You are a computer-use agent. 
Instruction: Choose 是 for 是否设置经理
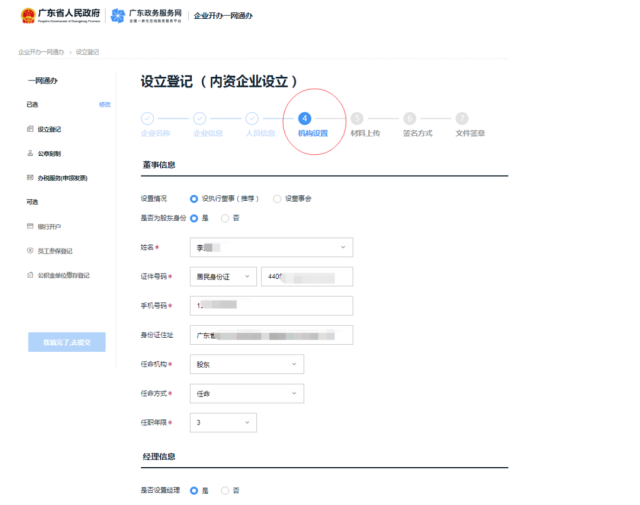tap(194, 491)
